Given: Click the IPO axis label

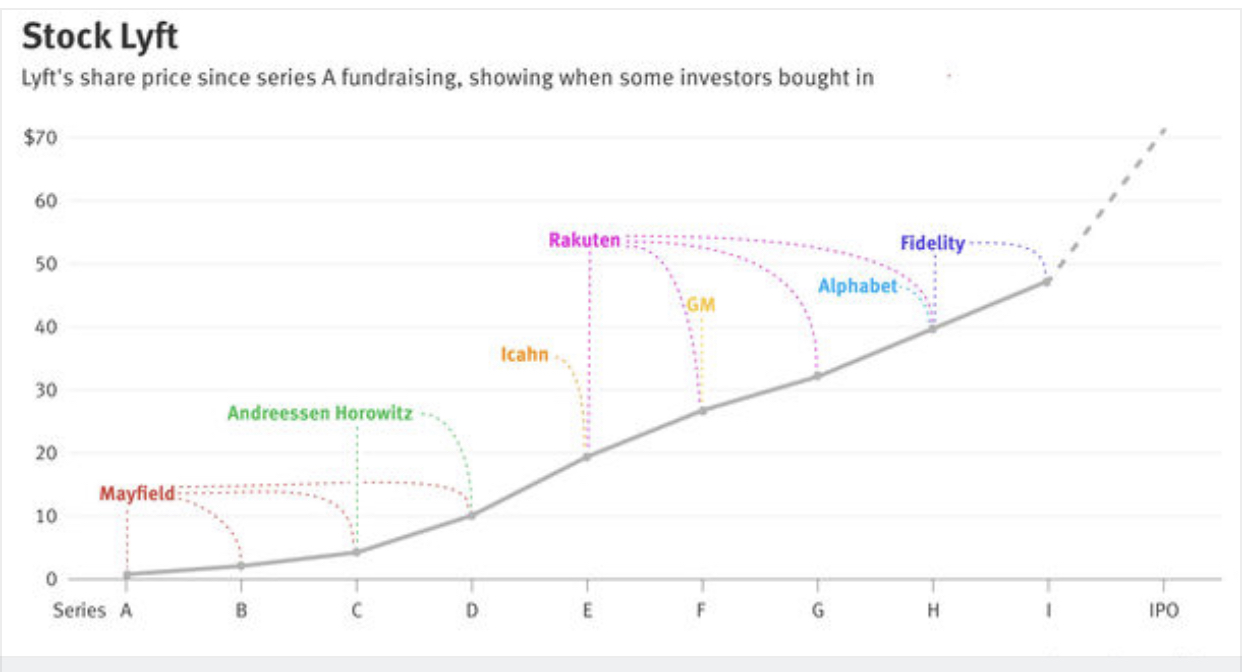Looking at the screenshot, I should coord(1163,610).
